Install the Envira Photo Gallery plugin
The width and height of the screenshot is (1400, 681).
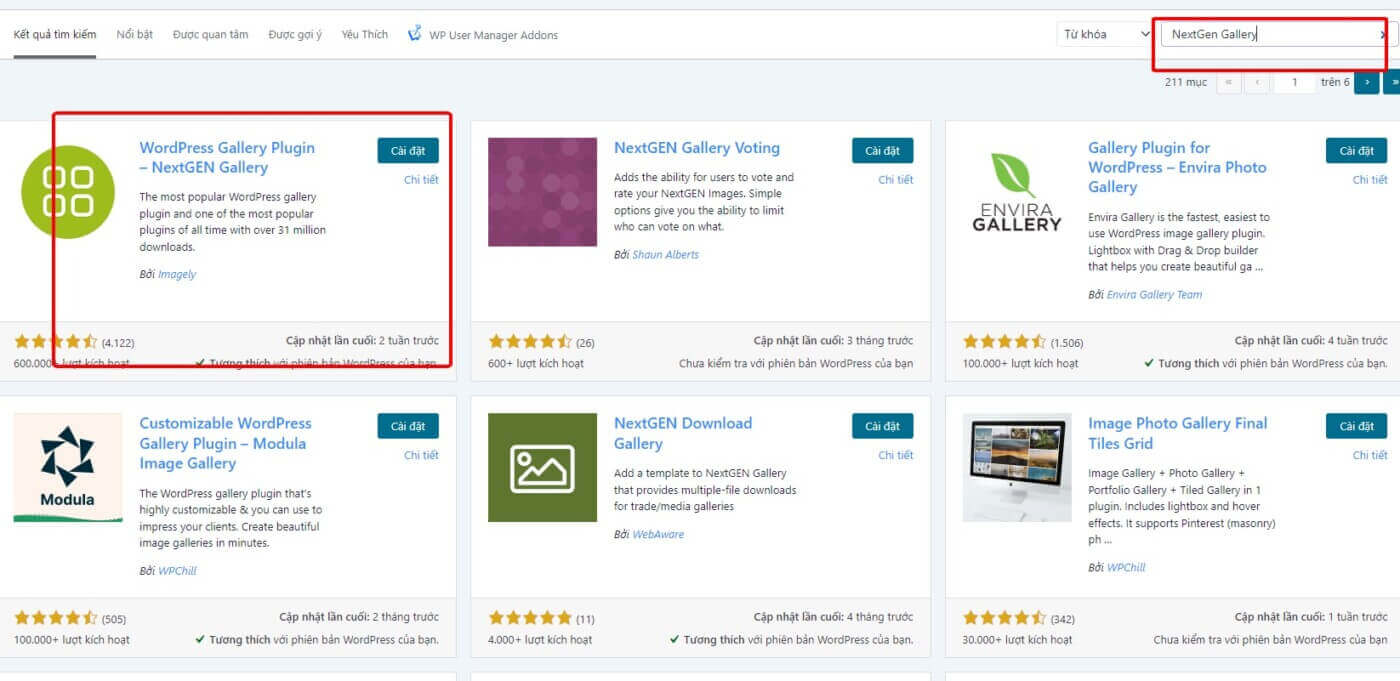1356,151
